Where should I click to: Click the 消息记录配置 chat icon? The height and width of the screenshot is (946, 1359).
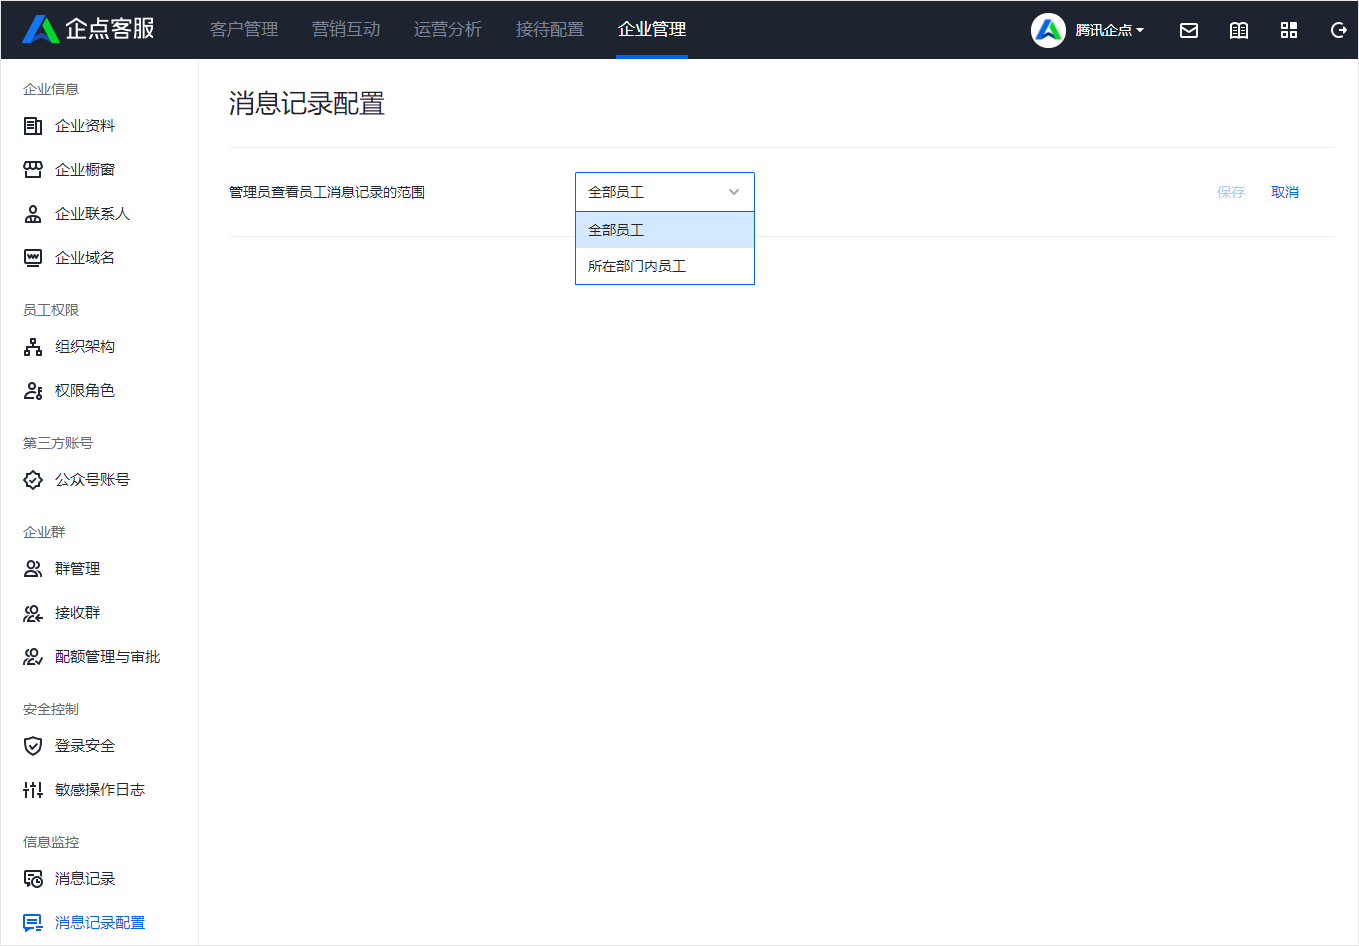pos(33,923)
